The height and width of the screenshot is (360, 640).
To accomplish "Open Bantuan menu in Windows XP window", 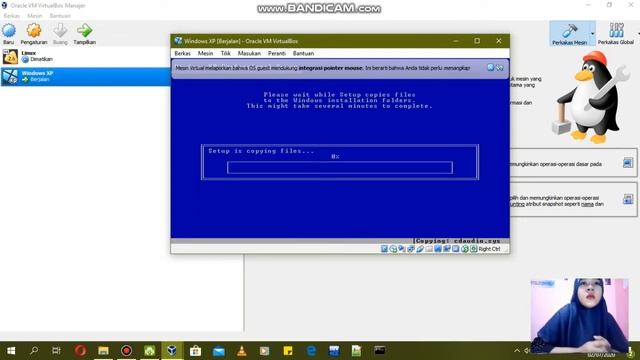I will click(x=303, y=53).
